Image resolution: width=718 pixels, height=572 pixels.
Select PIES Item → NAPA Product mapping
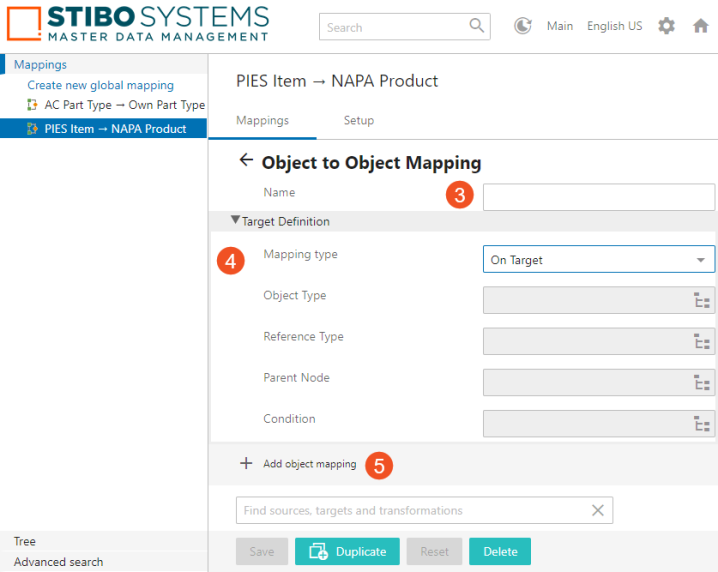pyautogui.click(x=103, y=129)
